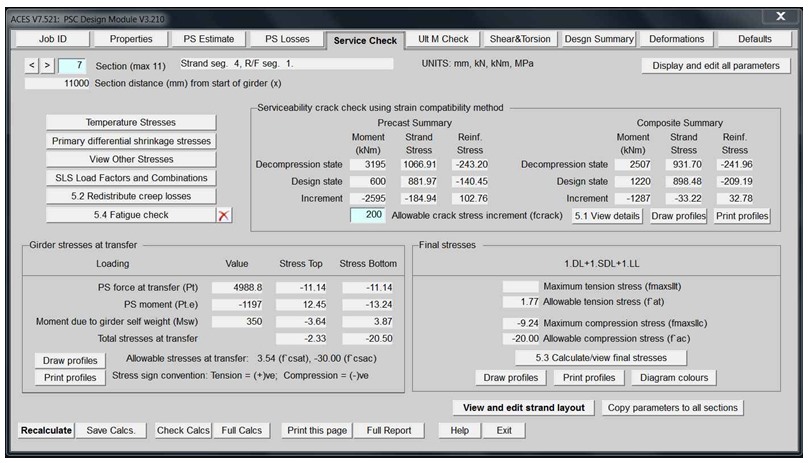Click the Temperature Stresses button
Image resolution: width=809 pixels, height=463 pixels.
tap(130, 122)
